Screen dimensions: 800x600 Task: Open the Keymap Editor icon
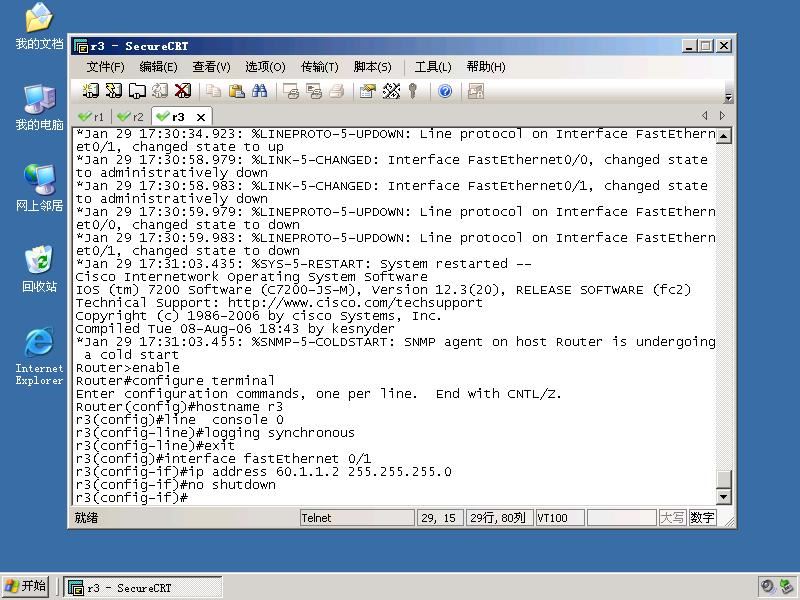pos(391,91)
